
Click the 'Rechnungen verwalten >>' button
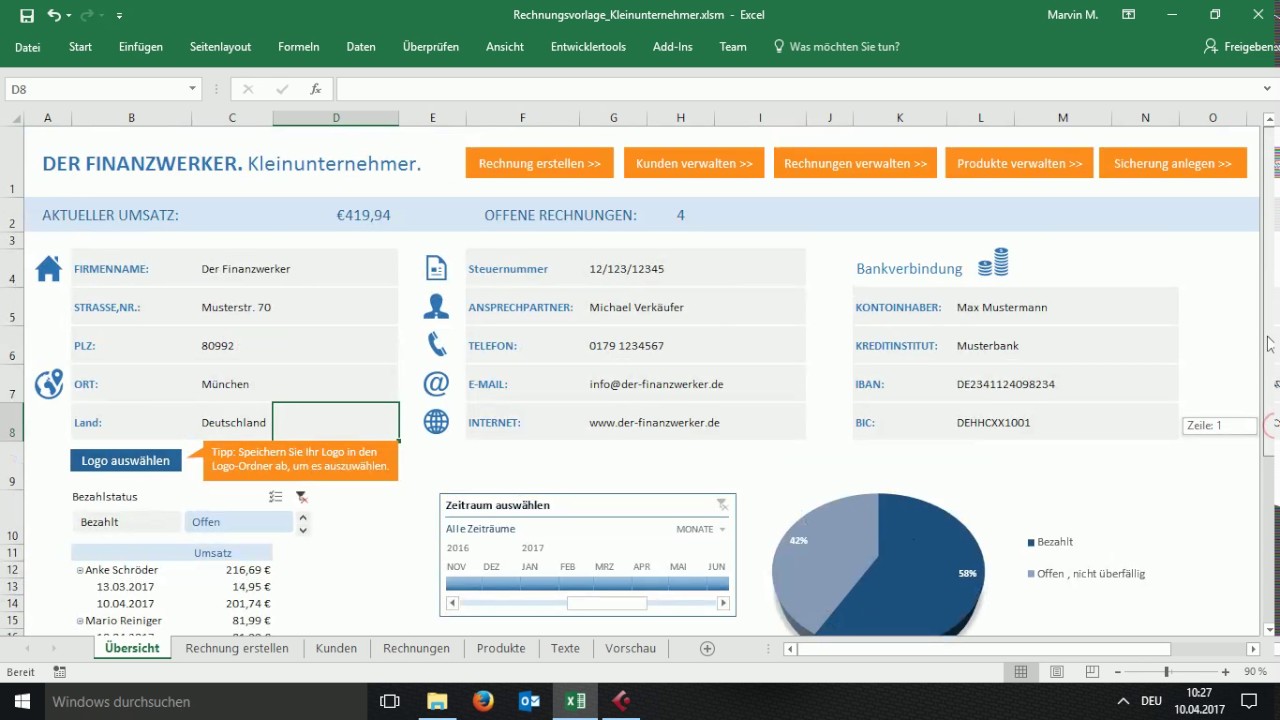point(855,163)
